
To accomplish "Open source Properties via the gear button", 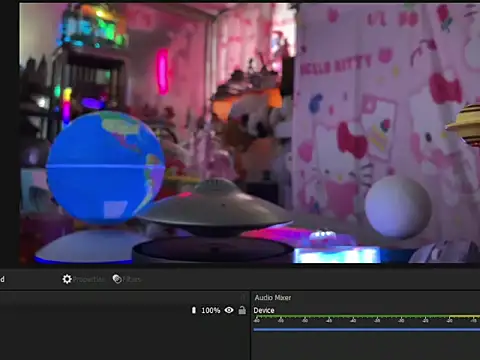I will [83, 279].
